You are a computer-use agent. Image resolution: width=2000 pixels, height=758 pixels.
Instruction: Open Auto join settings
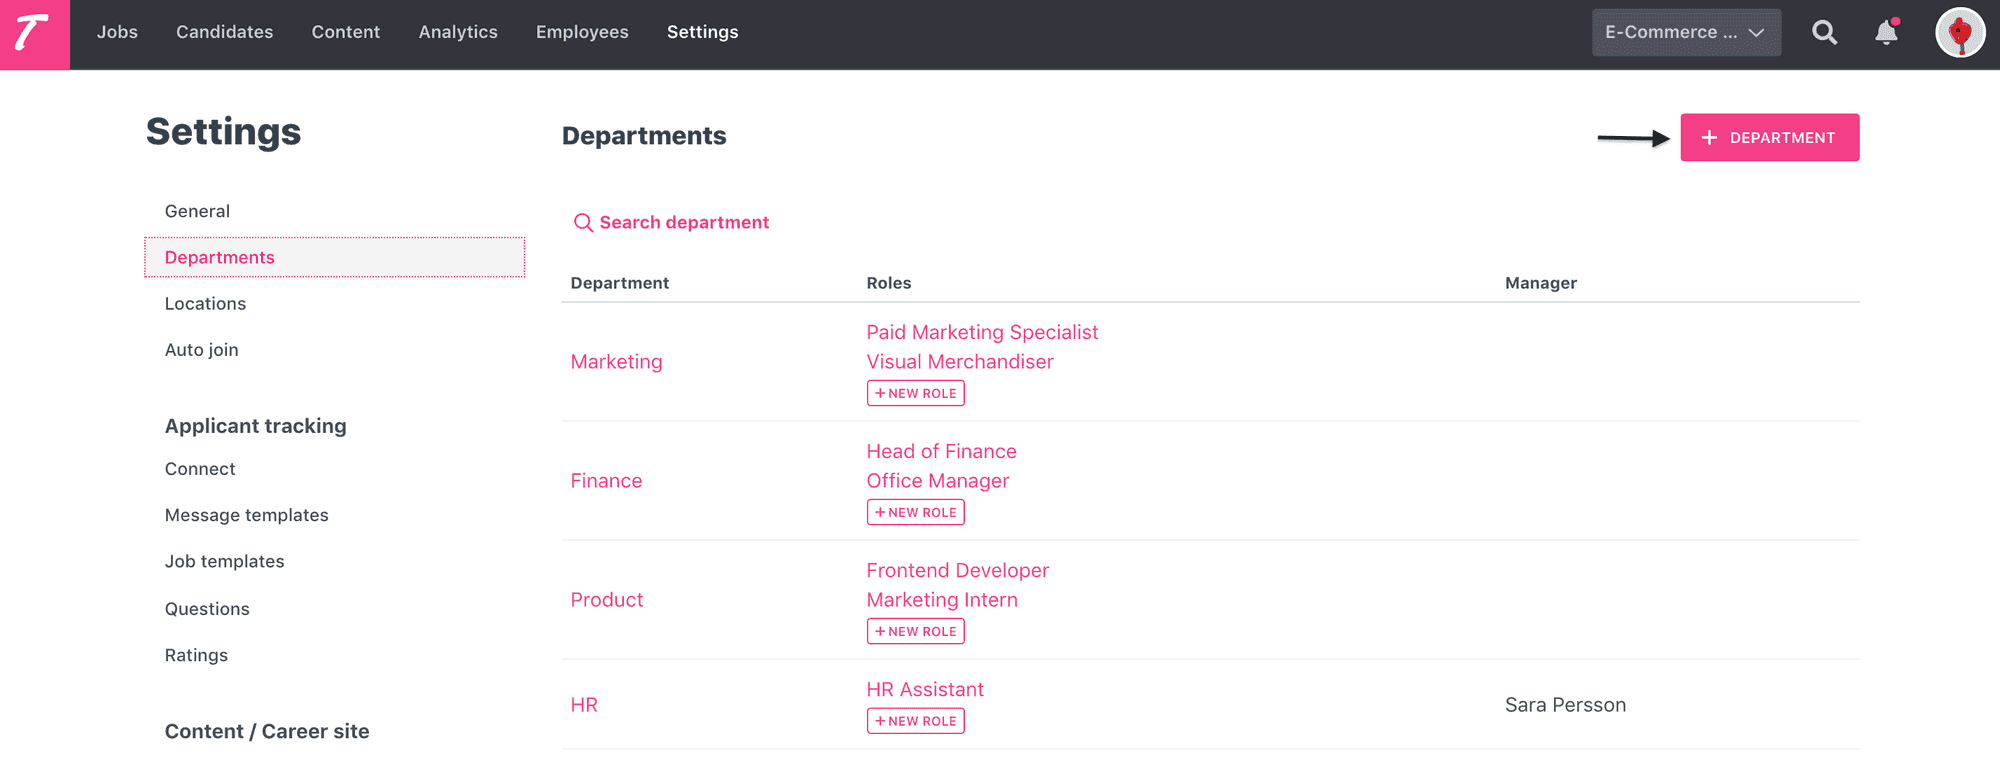(x=202, y=350)
